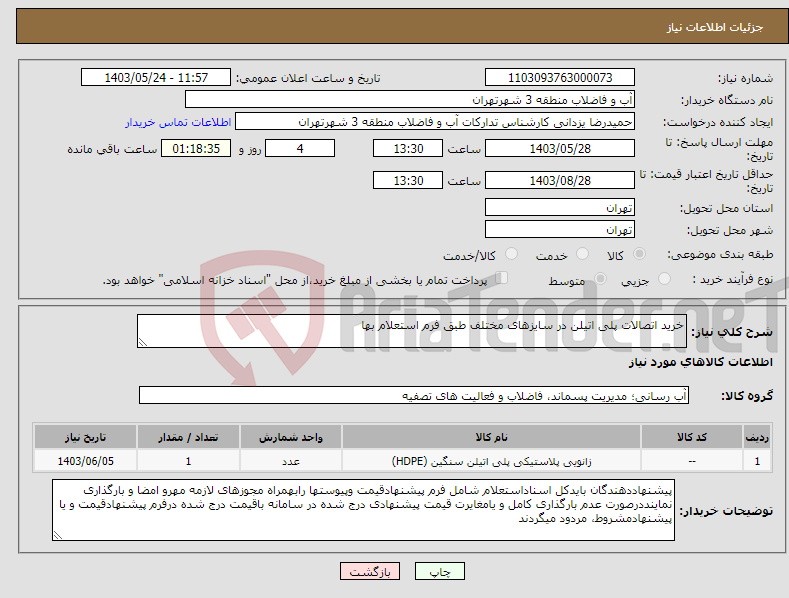The width and height of the screenshot is (789, 598).
Task: Click the شرح کلی نیاز text area
Action: tap(412, 331)
